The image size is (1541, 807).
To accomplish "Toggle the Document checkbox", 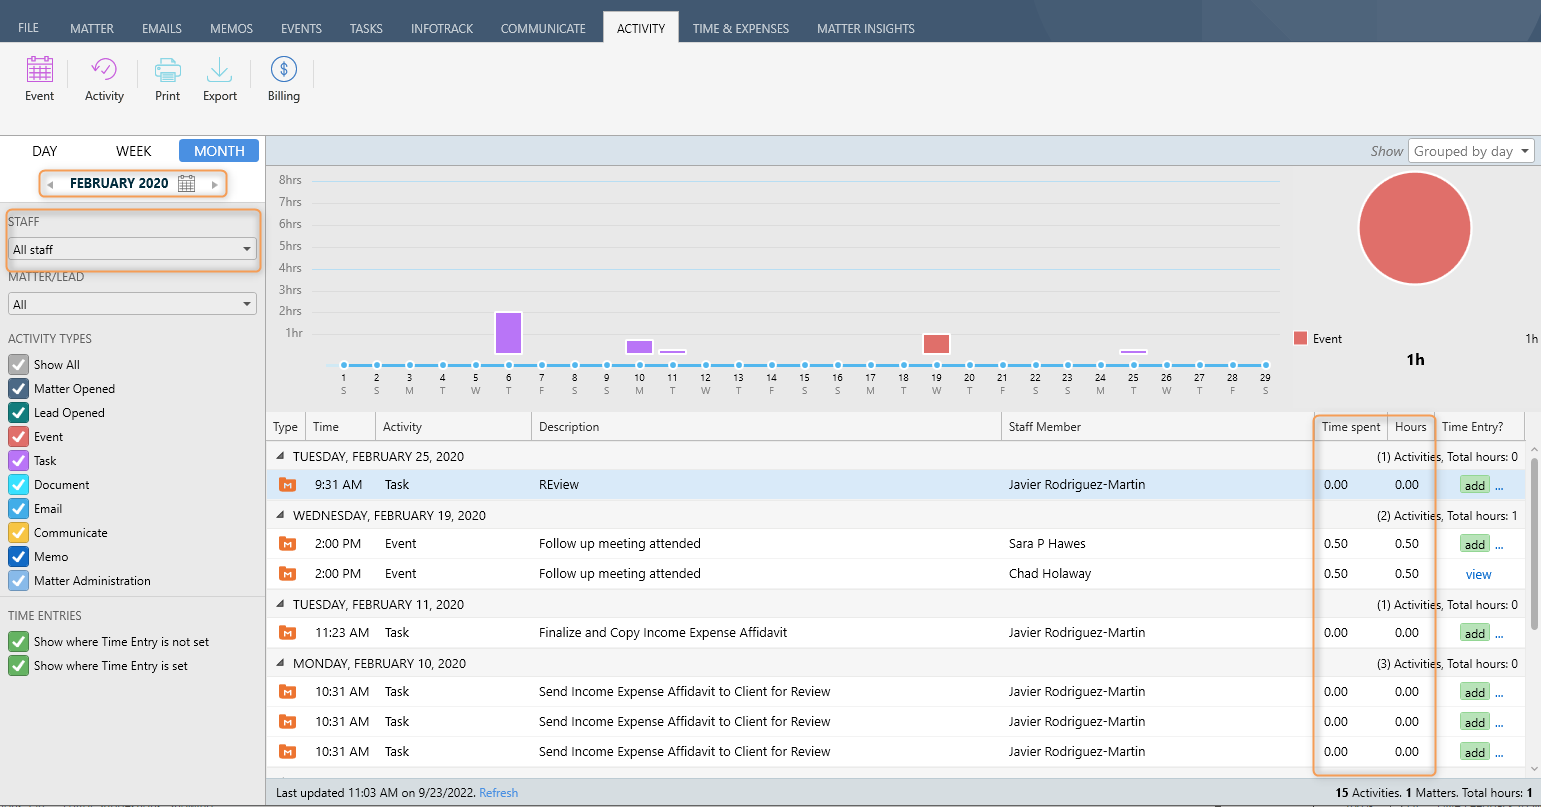I will [18, 484].
